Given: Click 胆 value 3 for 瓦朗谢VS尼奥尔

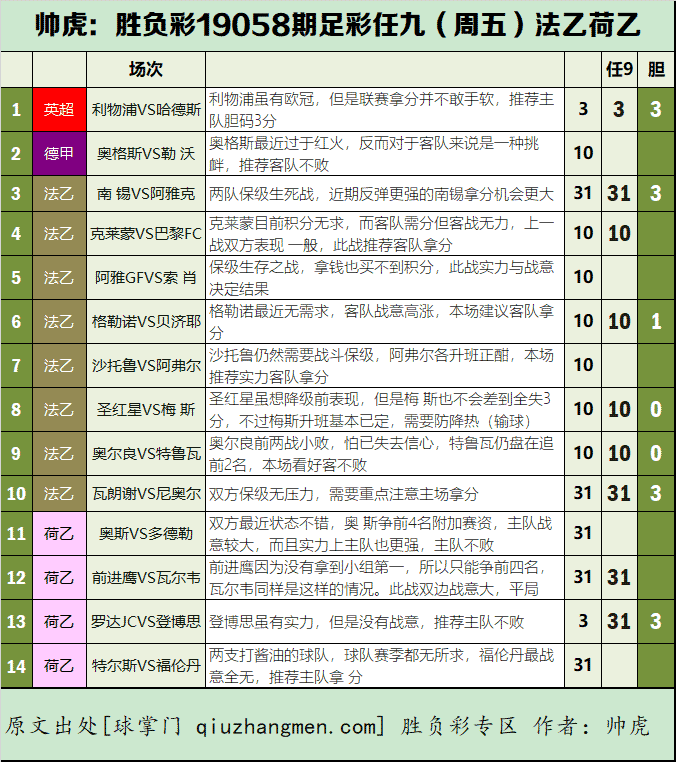Looking at the screenshot, I should pos(656,494).
